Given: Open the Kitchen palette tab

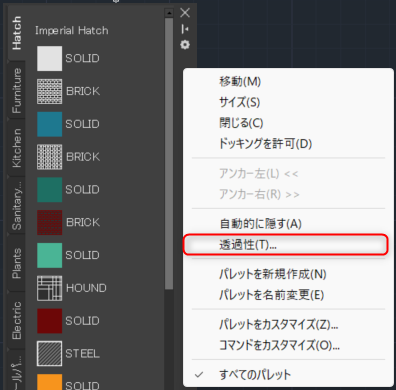Looking at the screenshot, I should coord(16,148).
